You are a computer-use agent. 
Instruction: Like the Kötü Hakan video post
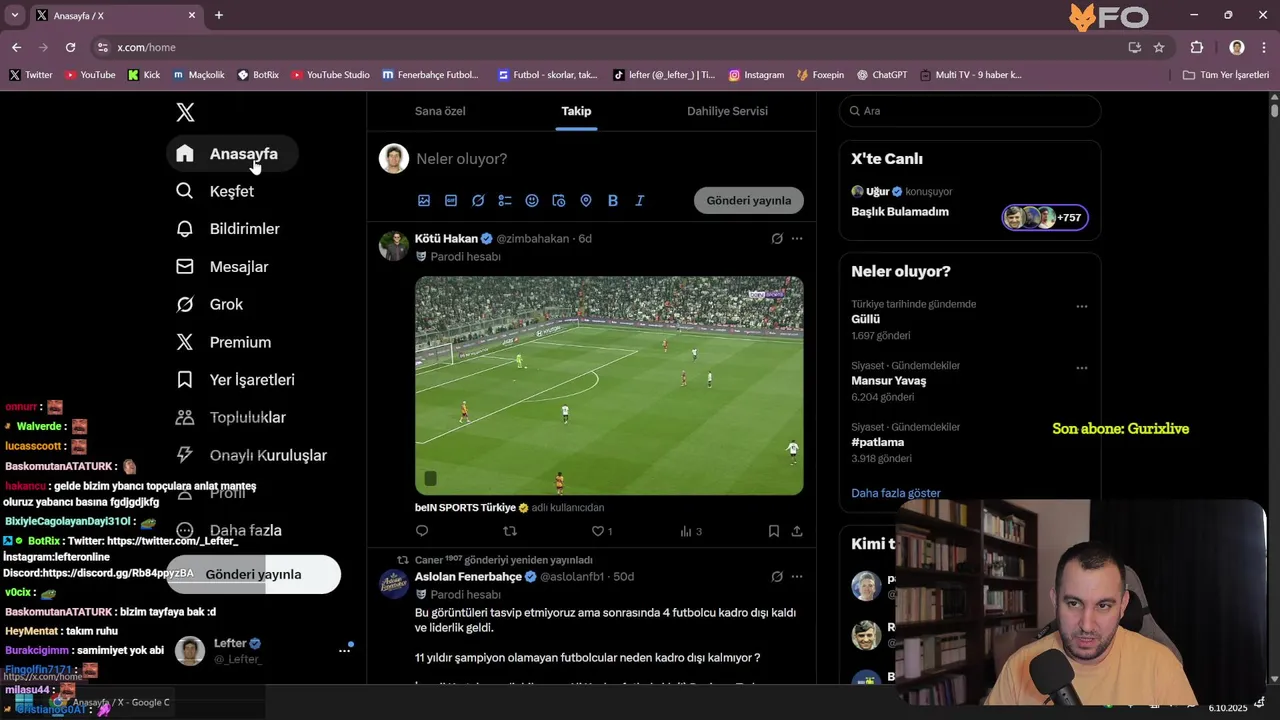coord(598,531)
